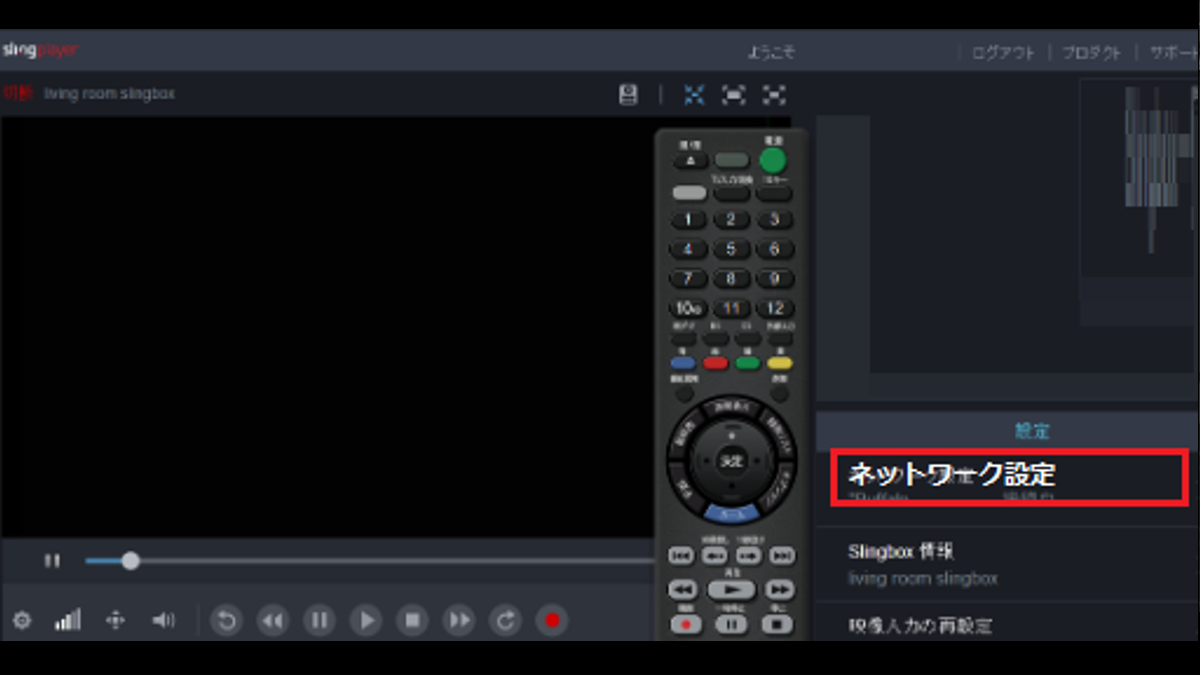
Task: Select the blue highlighted video size icon
Action: coord(694,95)
